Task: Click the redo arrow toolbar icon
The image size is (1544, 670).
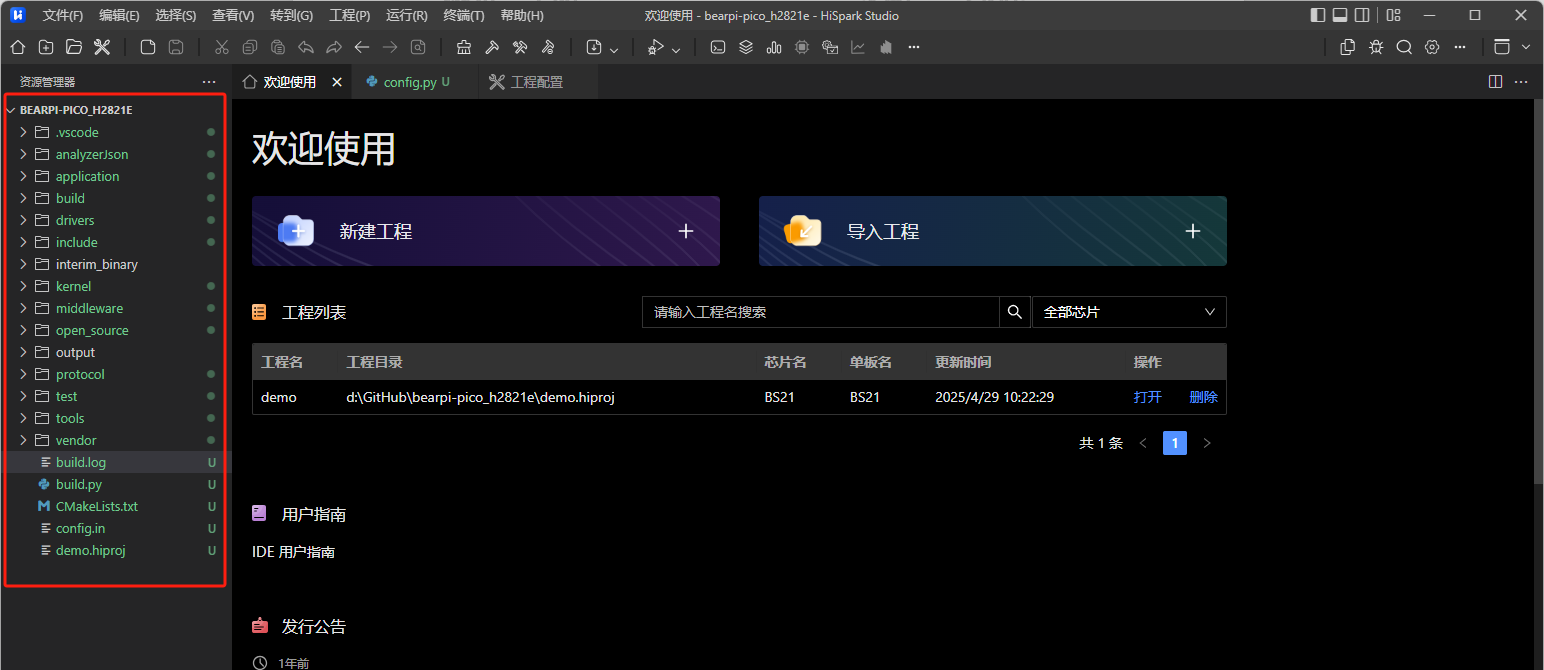Action: [334, 47]
